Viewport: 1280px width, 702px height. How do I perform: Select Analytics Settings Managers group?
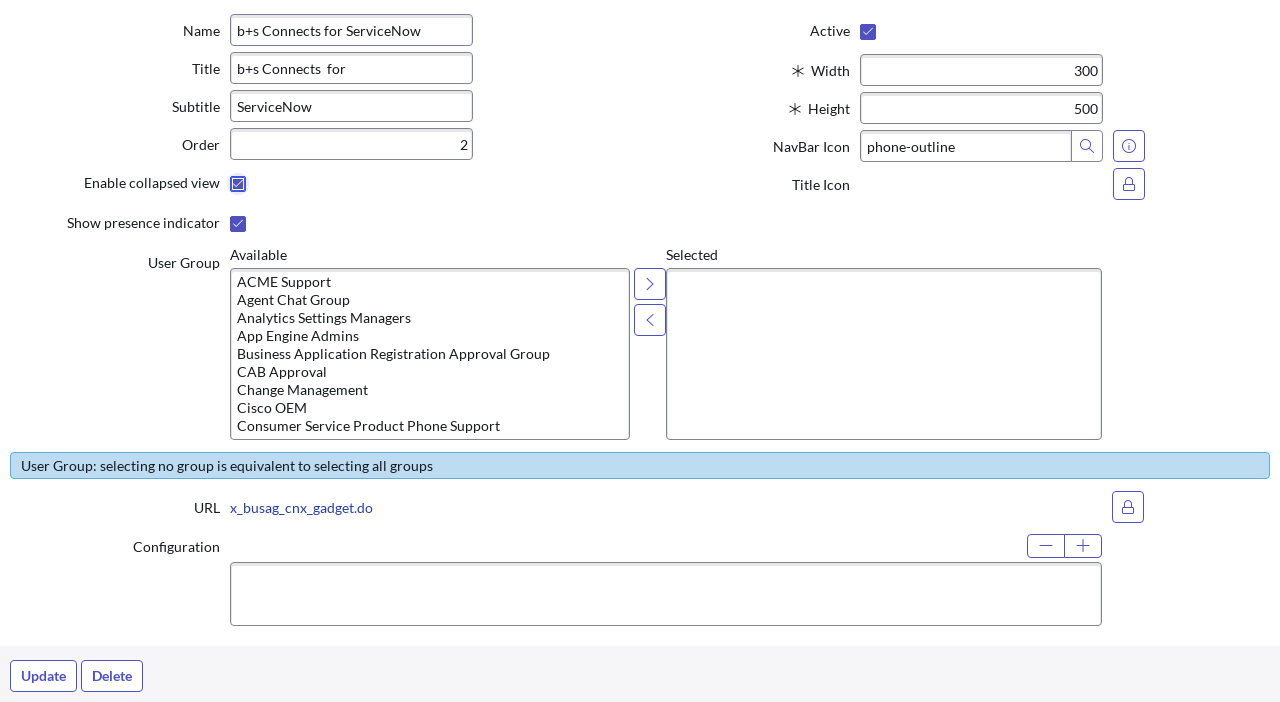[430, 318]
